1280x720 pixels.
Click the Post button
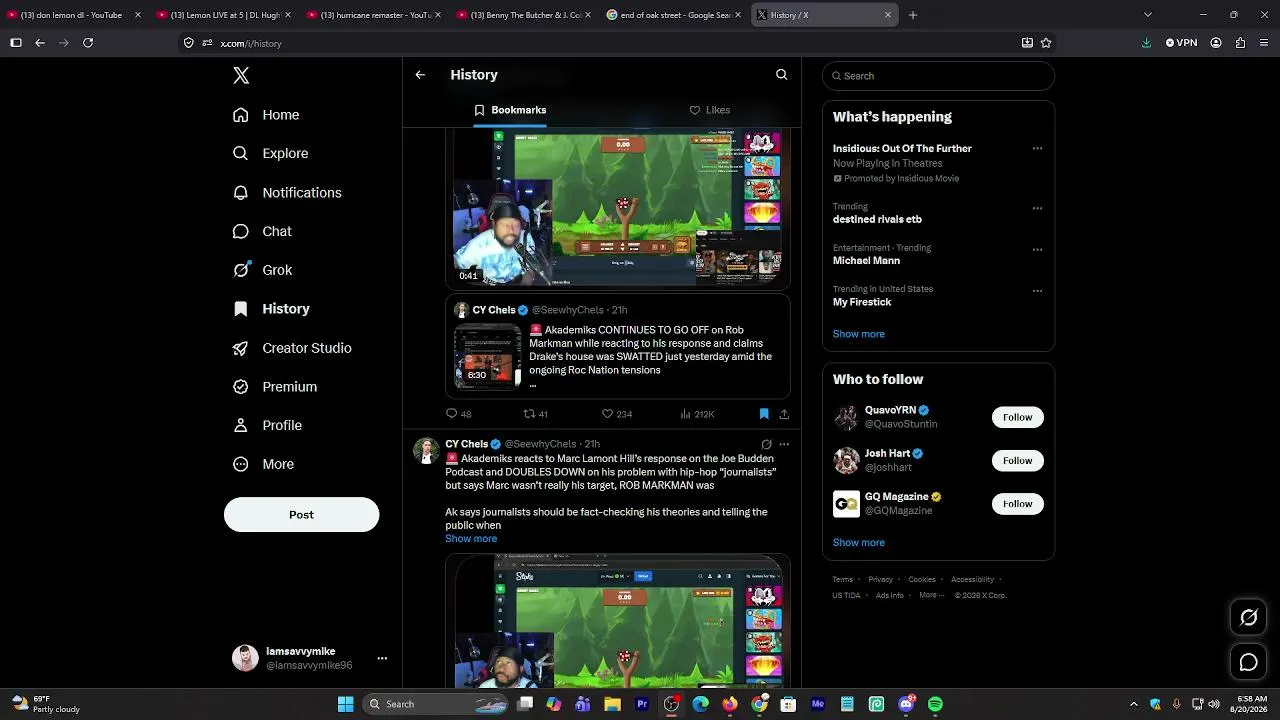(301, 514)
